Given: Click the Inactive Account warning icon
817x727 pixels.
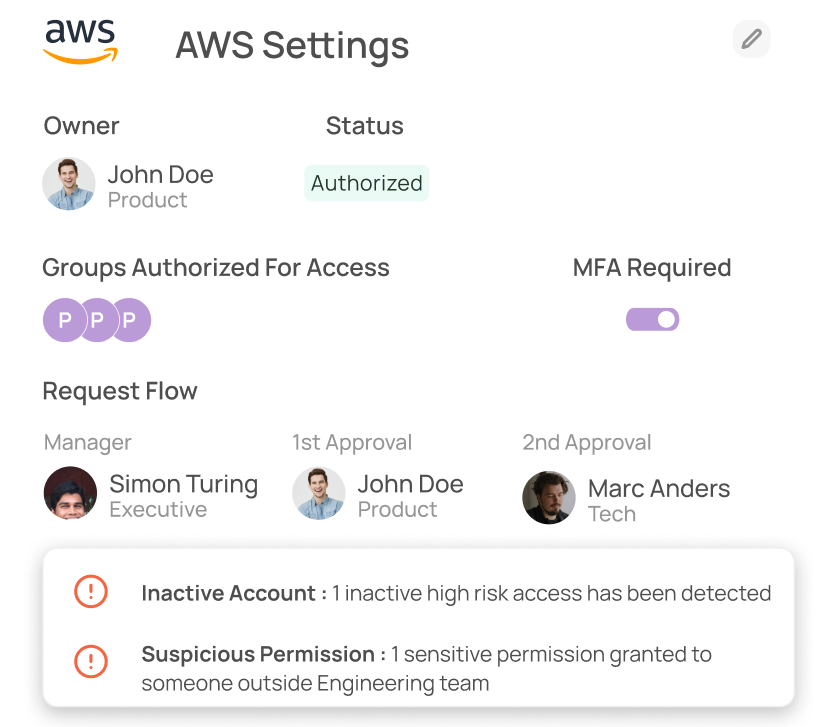Looking at the screenshot, I should pos(90,592).
